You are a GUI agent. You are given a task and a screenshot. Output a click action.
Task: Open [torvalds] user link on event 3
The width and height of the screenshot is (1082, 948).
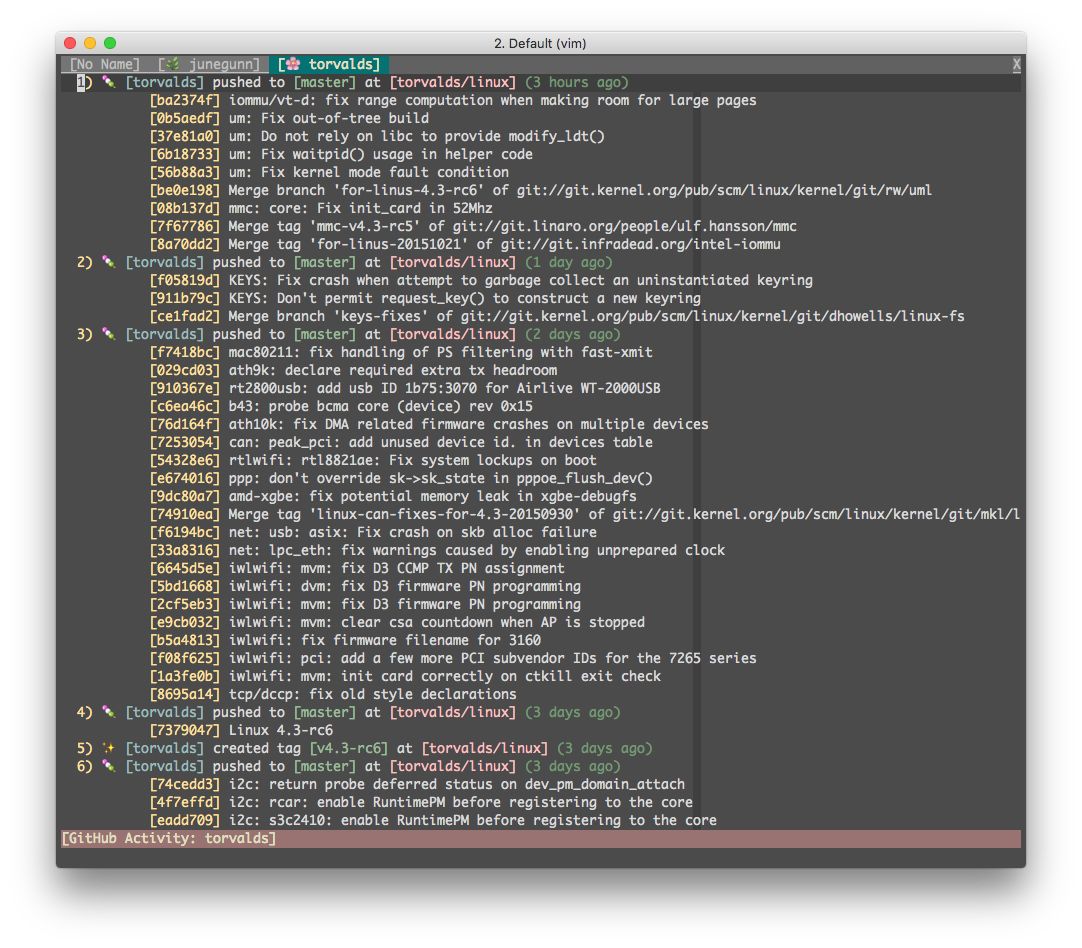tap(165, 334)
